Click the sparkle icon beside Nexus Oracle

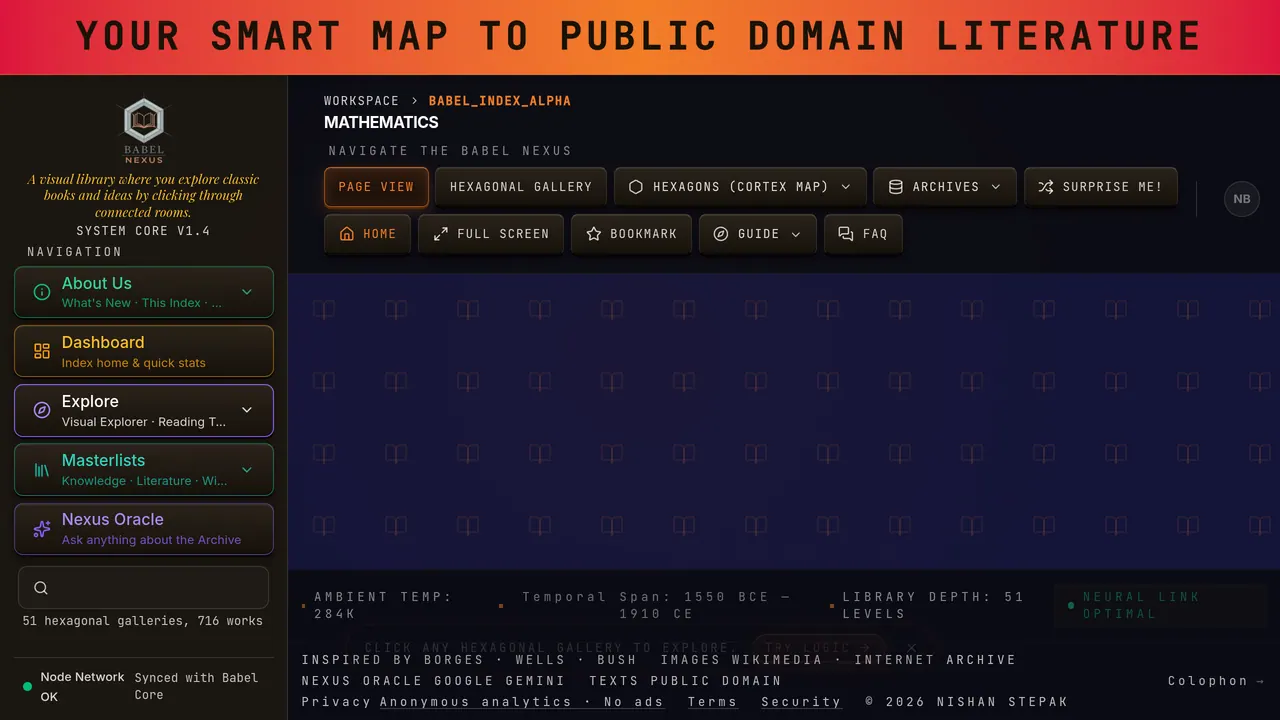[x=42, y=529]
